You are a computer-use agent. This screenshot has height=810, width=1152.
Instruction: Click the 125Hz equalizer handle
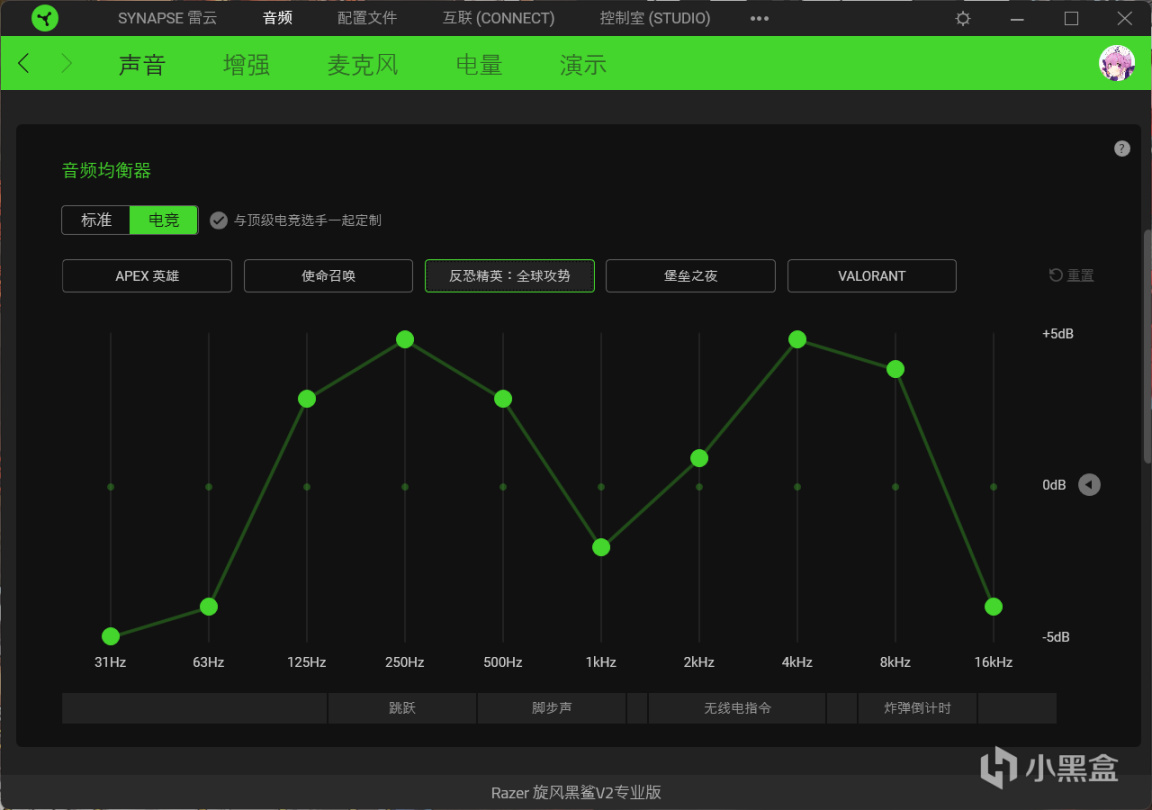pyautogui.click(x=307, y=398)
